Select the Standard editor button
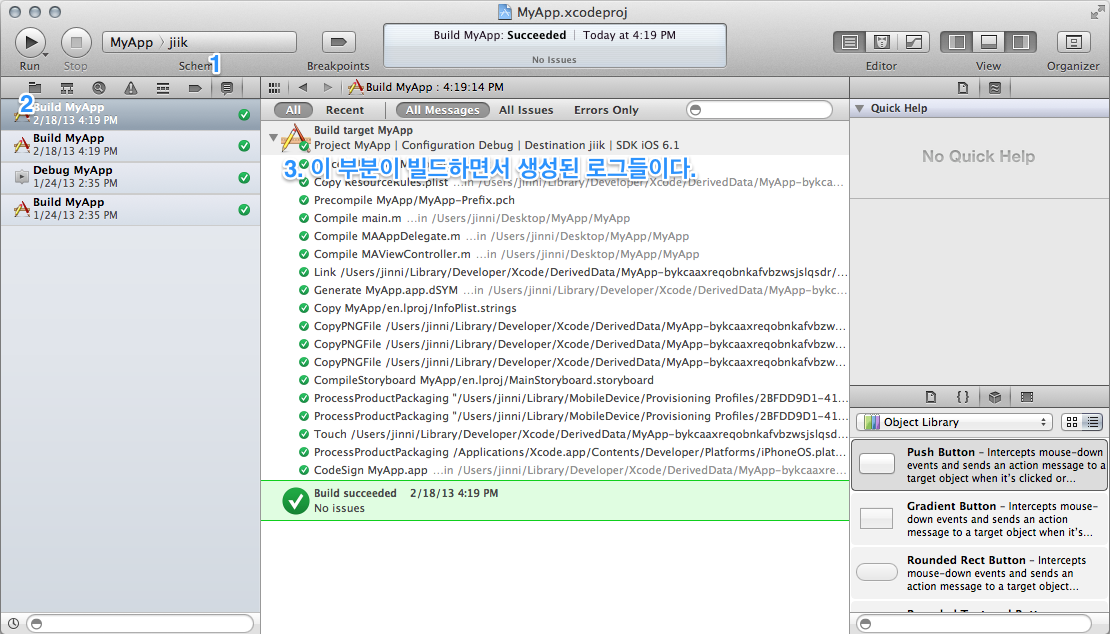This screenshot has width=1110, height=634. click(x=849, y=42)
